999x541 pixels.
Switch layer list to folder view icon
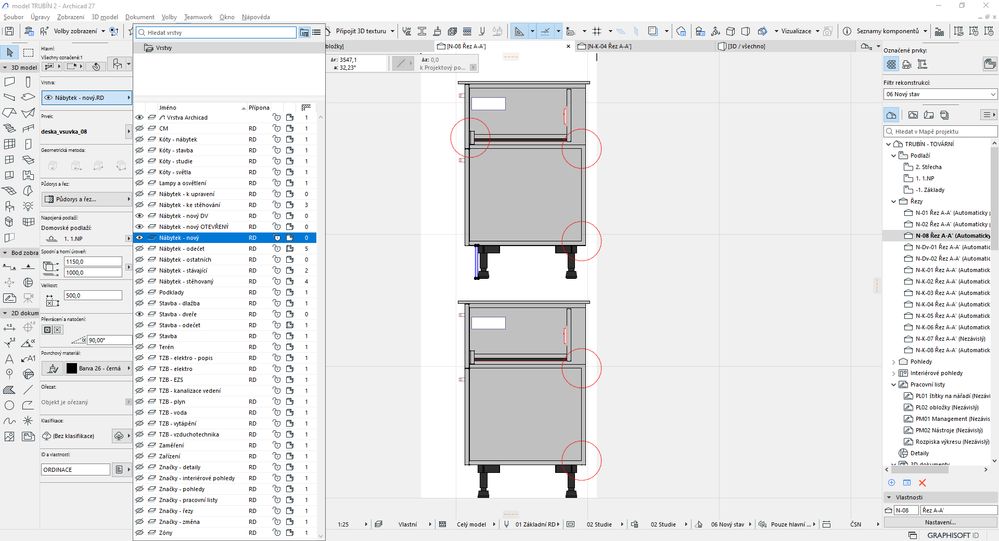(x=304, y=32)
